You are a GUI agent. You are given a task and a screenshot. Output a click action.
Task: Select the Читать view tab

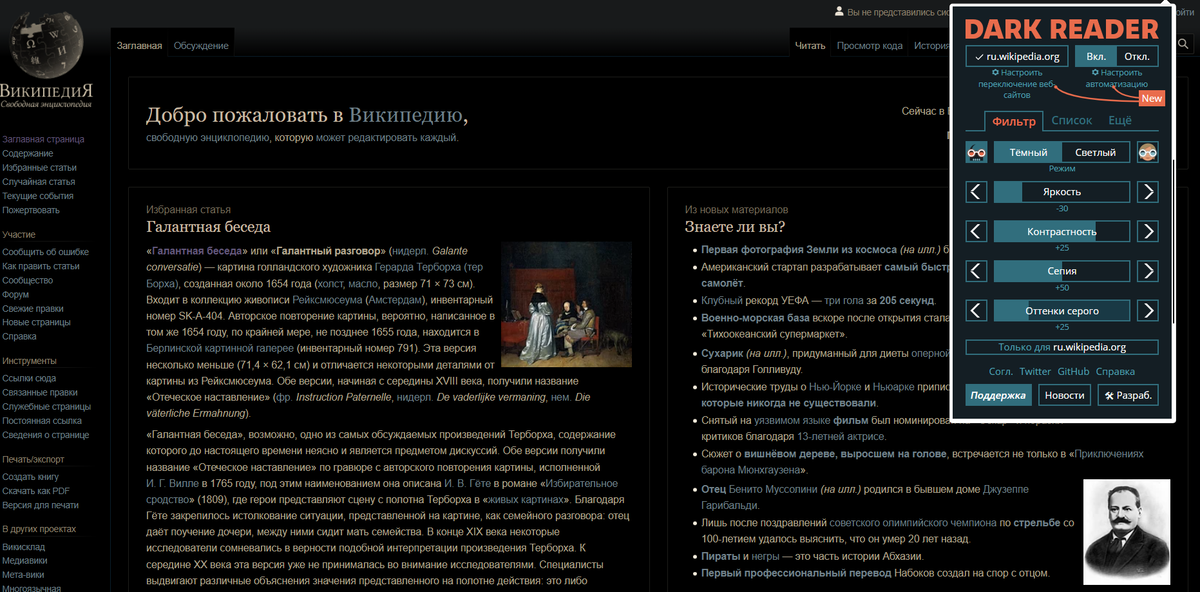coord(810,45)
